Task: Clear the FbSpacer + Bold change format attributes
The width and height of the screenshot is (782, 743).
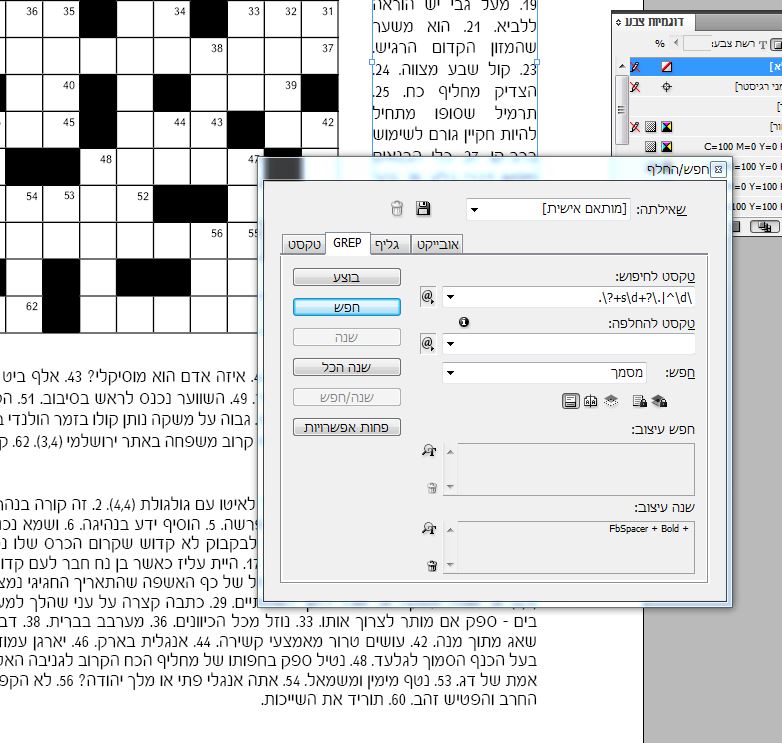Action: pos(432,565)
